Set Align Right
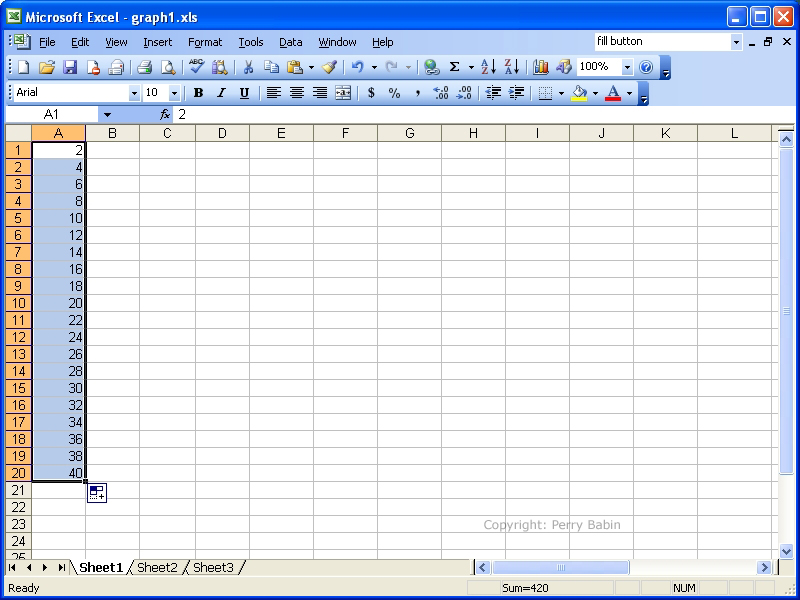Image resolution: width=800 pixels, height=600 pixels. click(320, 93)
